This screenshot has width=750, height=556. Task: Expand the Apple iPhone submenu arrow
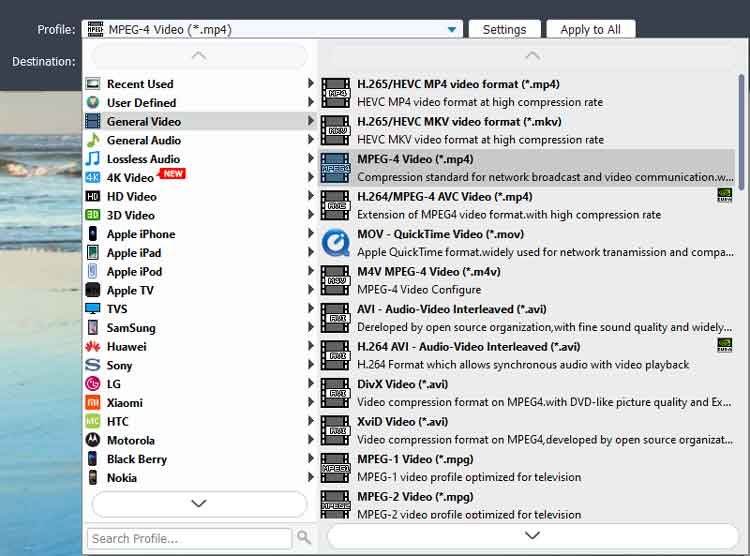pyautogui.click(x=310, y=234)
